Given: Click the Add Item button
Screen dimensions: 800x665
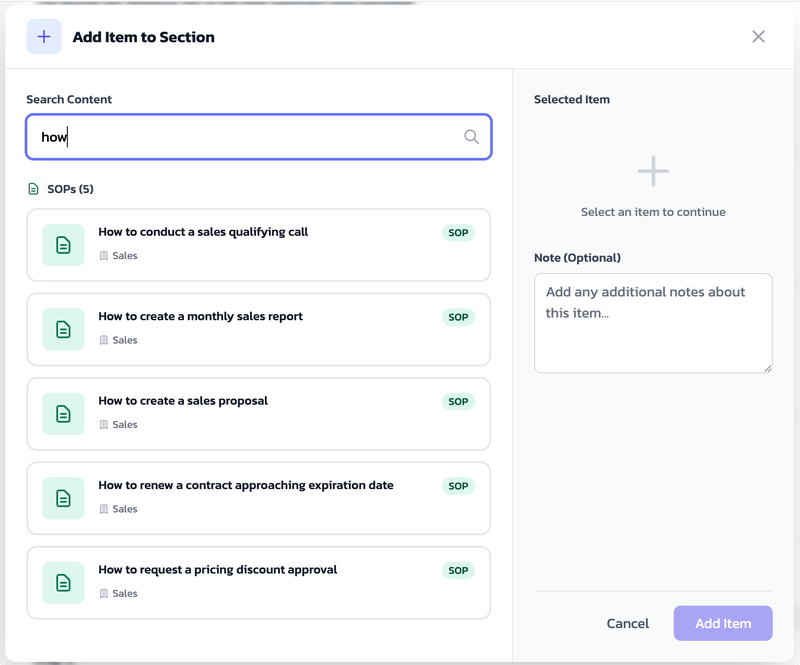Looking at the screenshot, I should click(x=722, y=623).
